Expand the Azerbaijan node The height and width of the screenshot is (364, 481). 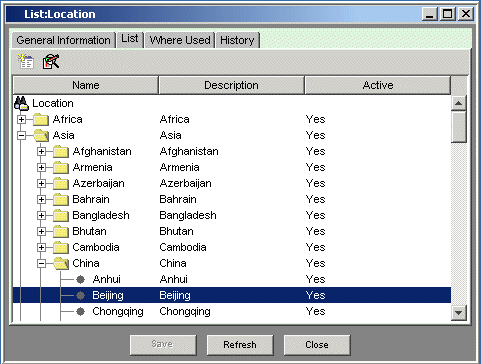point(41,183)
